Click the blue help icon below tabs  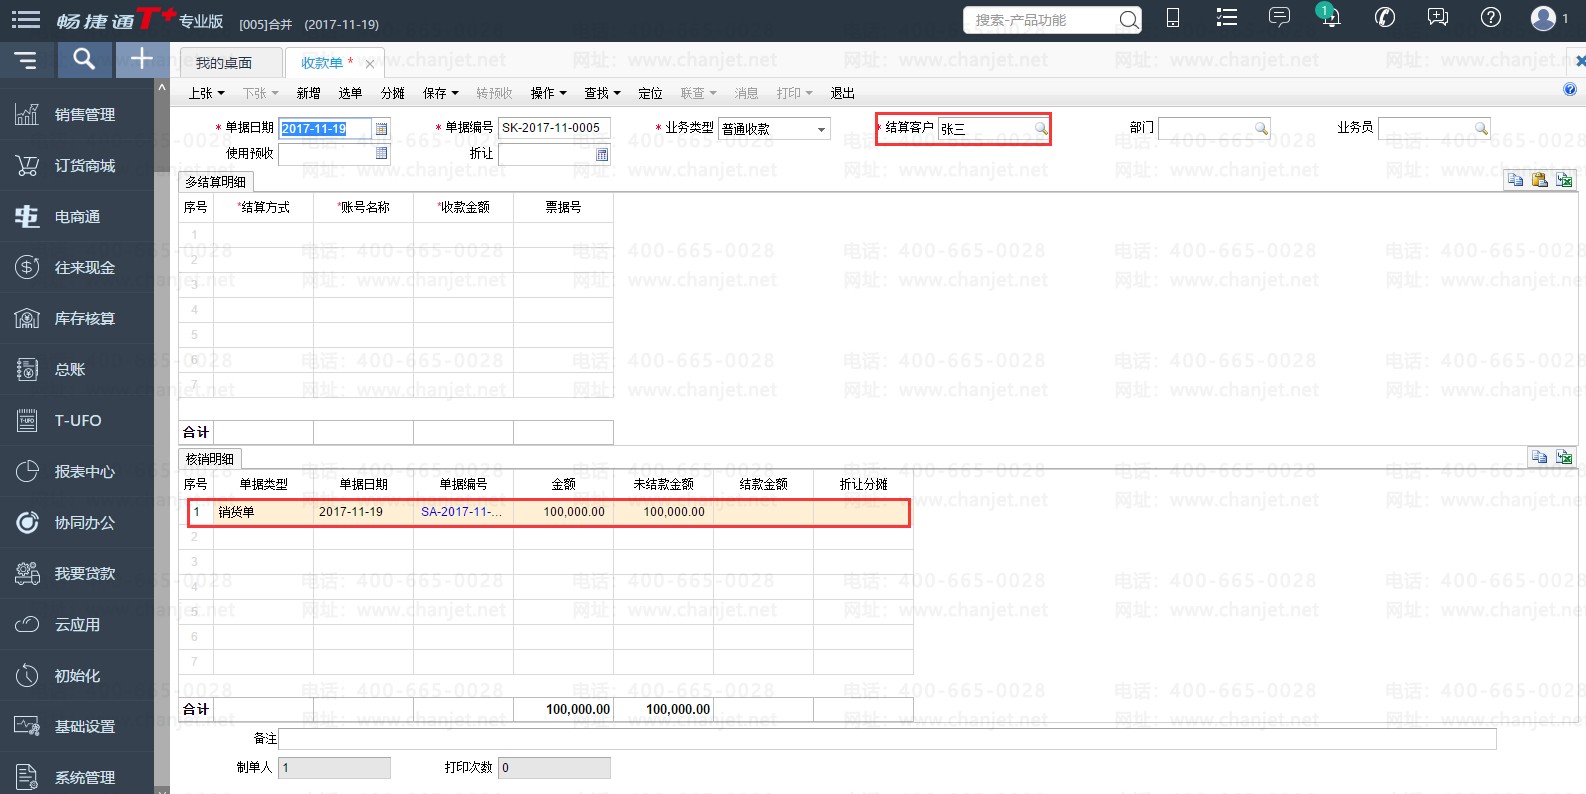1570,89
